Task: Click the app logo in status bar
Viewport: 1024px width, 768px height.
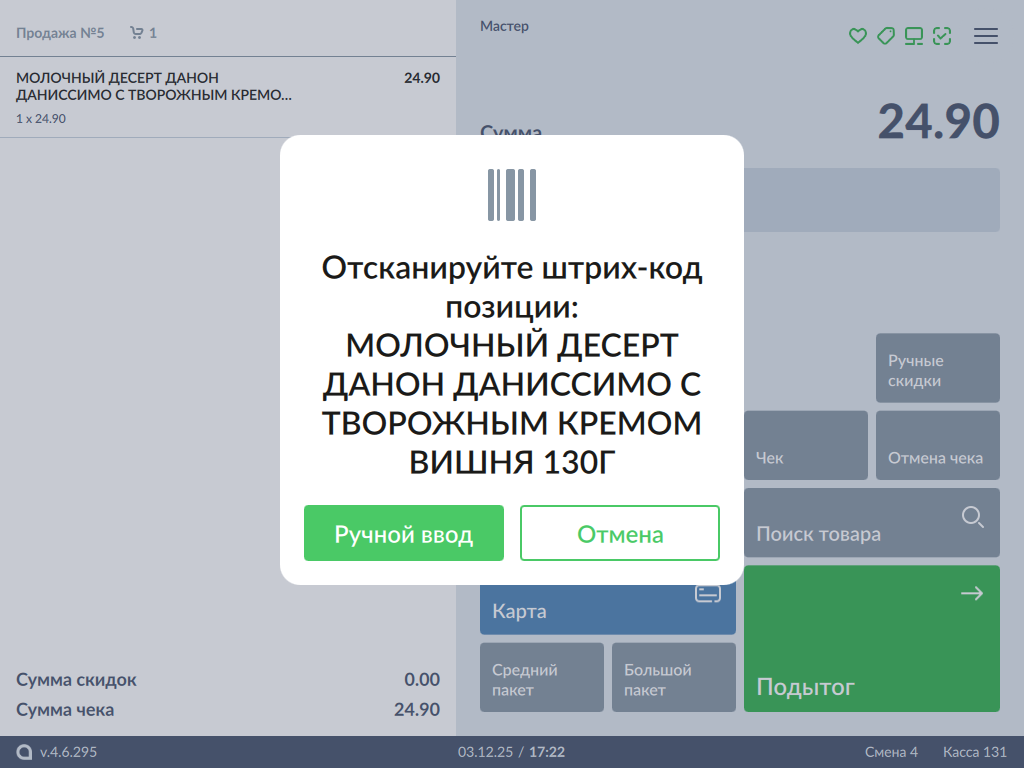Action: pos(24,752)
